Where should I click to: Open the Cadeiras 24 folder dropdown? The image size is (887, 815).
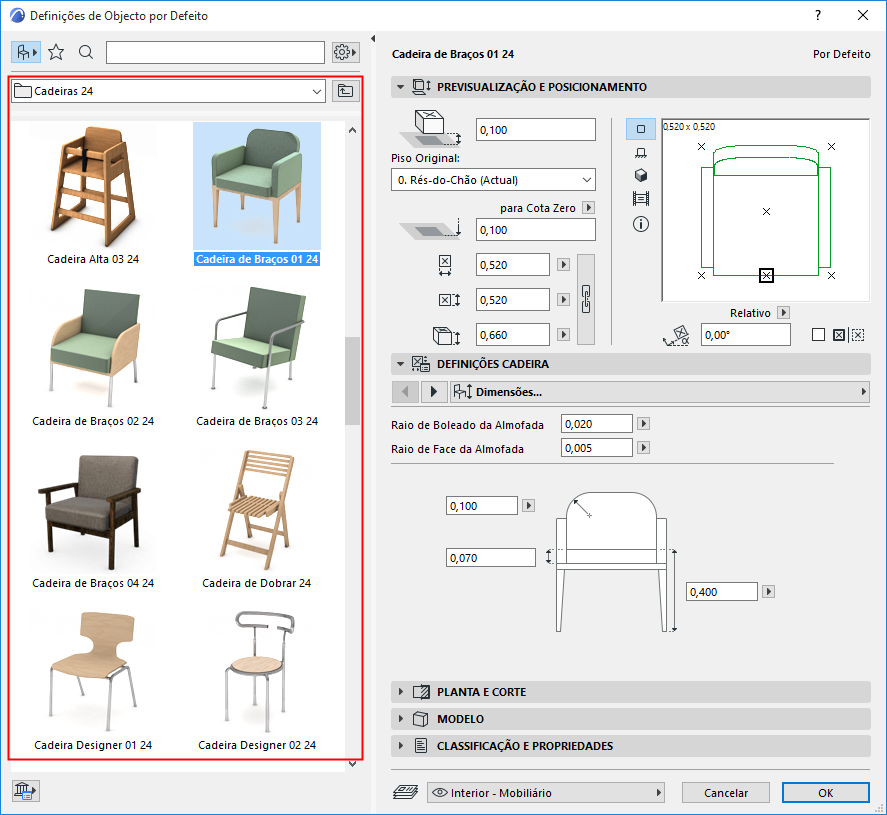pos(168,91)
